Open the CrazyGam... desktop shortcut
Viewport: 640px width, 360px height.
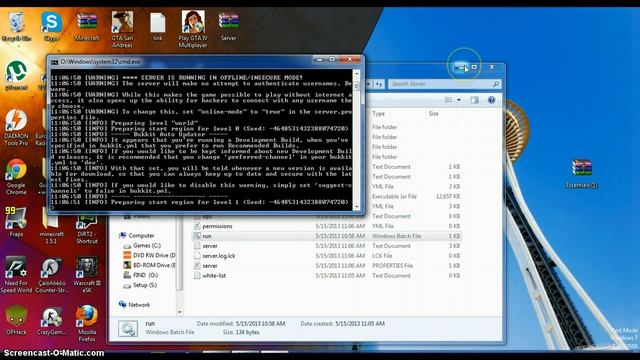coord(51,320)
